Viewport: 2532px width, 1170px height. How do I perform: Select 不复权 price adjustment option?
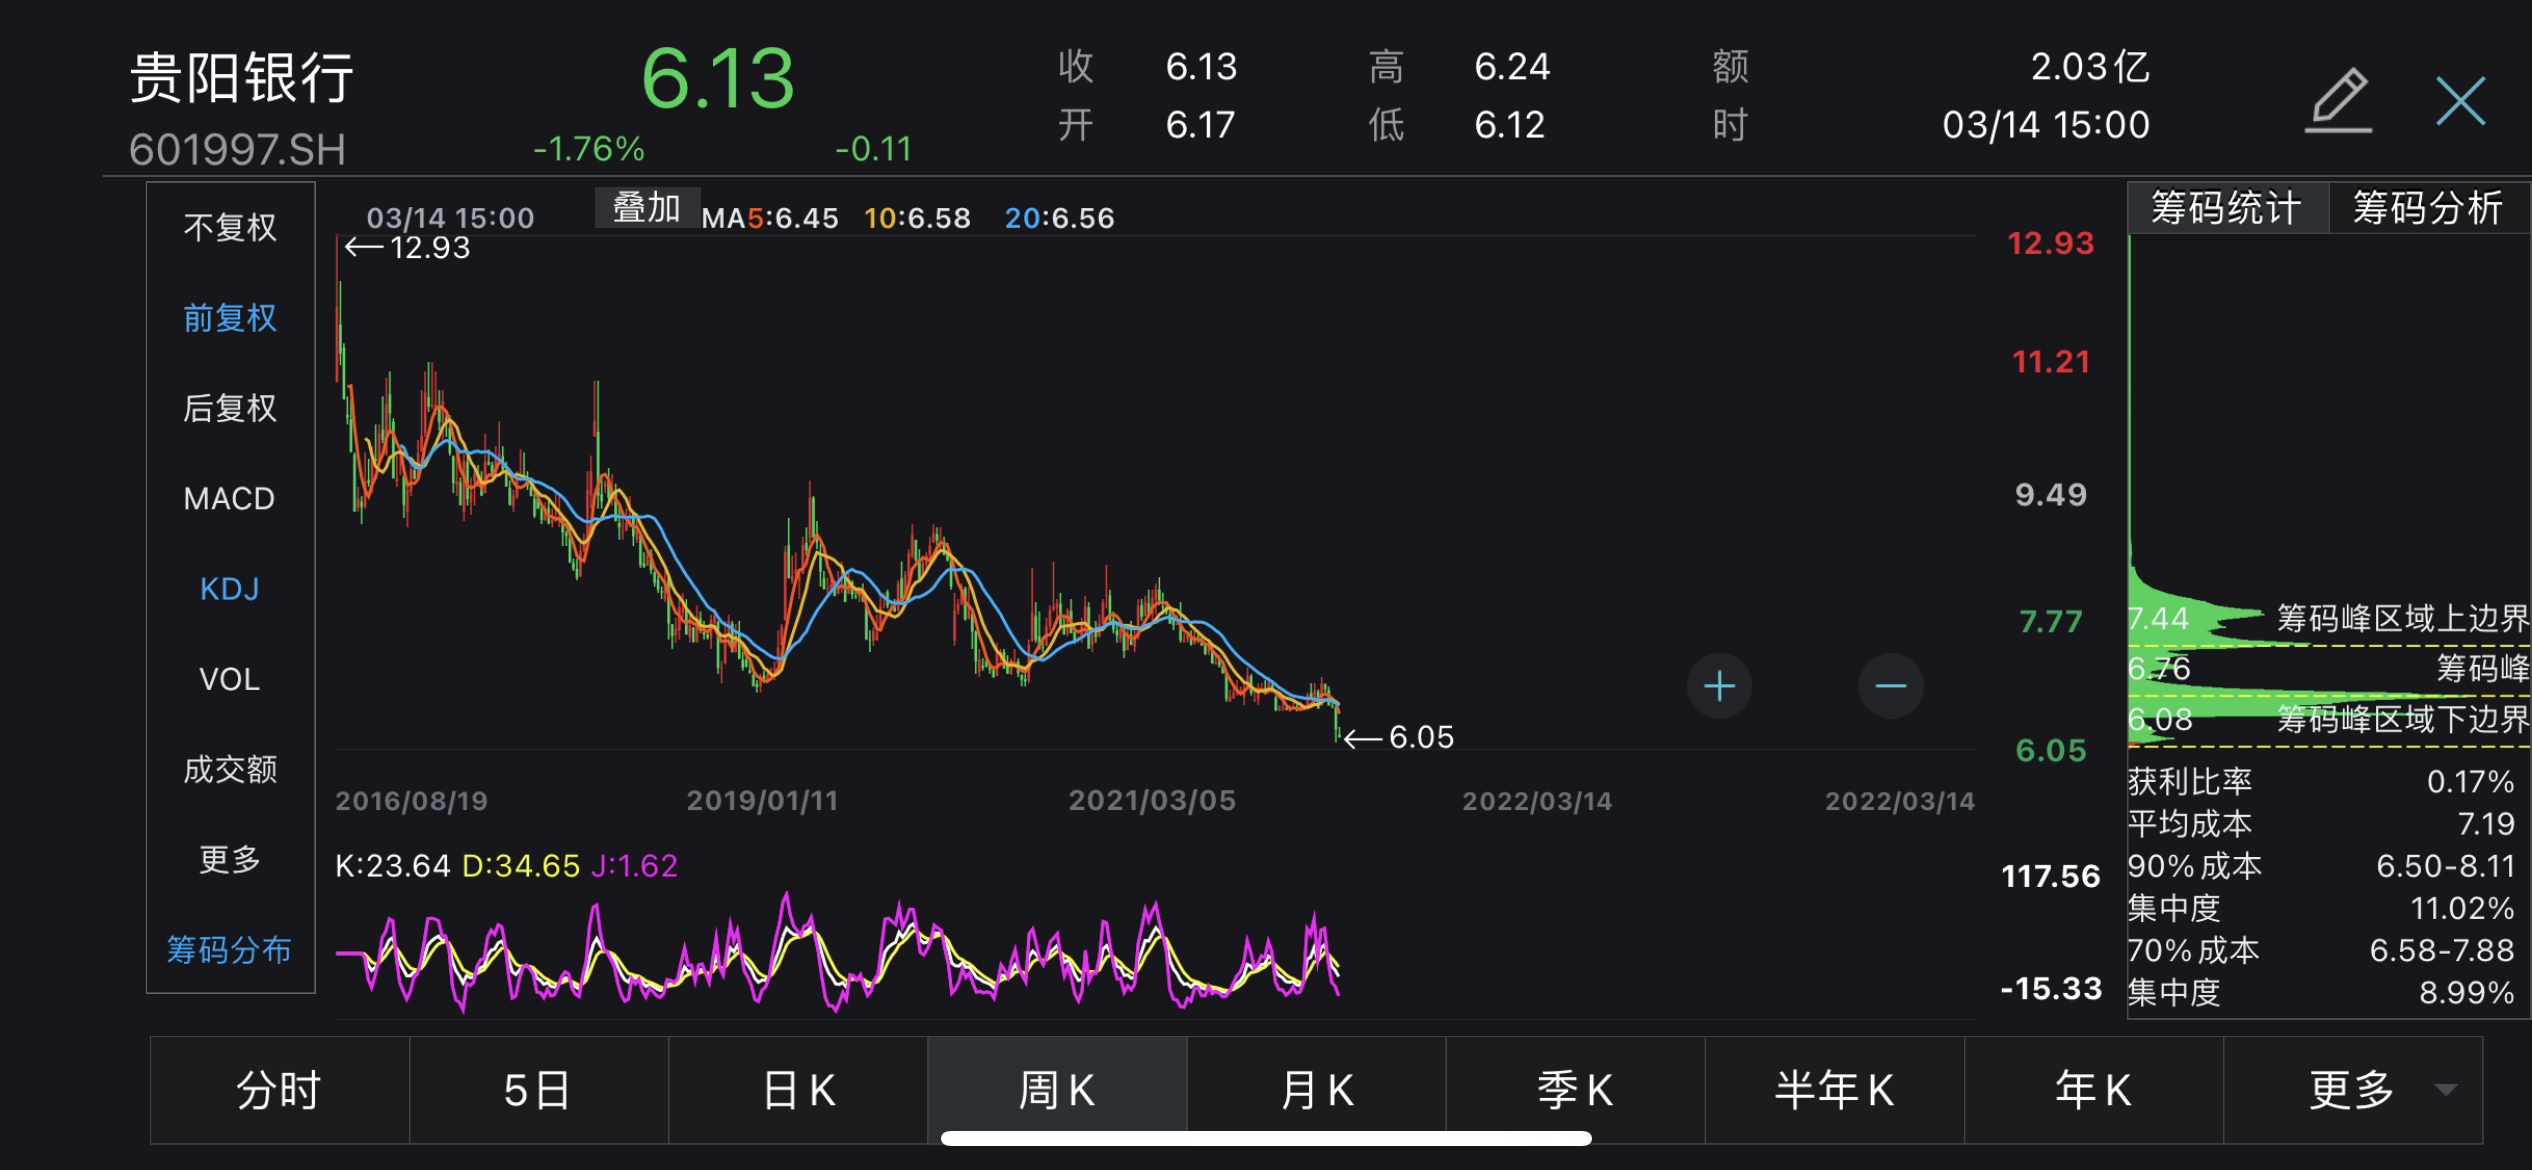[230, 228]
